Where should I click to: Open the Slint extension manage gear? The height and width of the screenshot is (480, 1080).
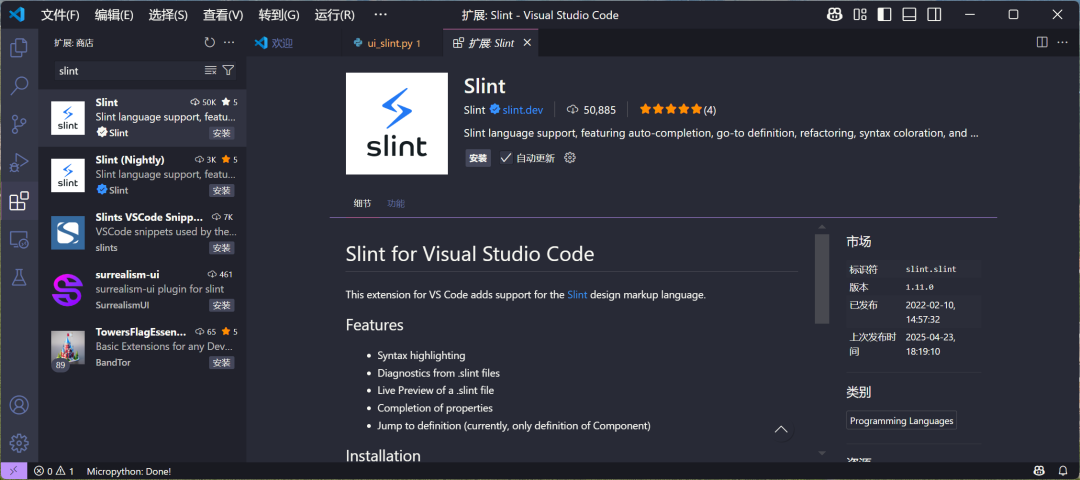(x=570, y=158)
